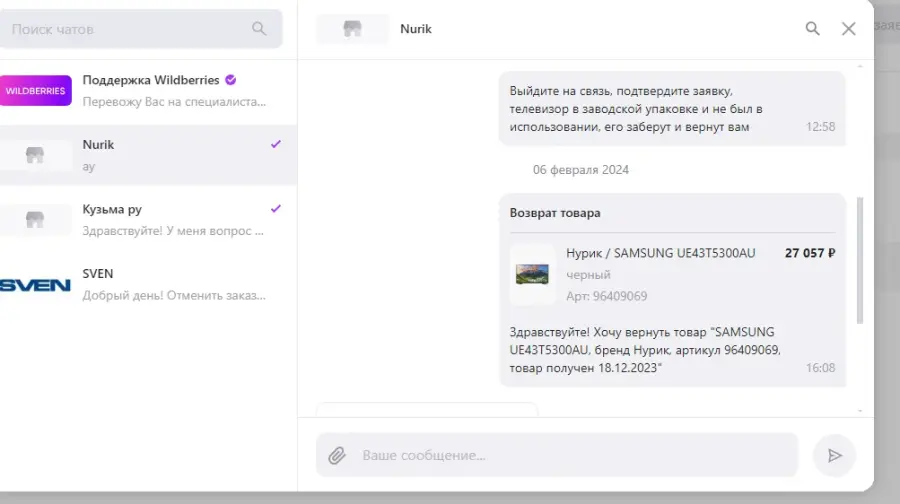Viewport: 900px width, 504px height.
Task: Click the Добрый день! Отменить заказ preview text
Action: (174, 296)
